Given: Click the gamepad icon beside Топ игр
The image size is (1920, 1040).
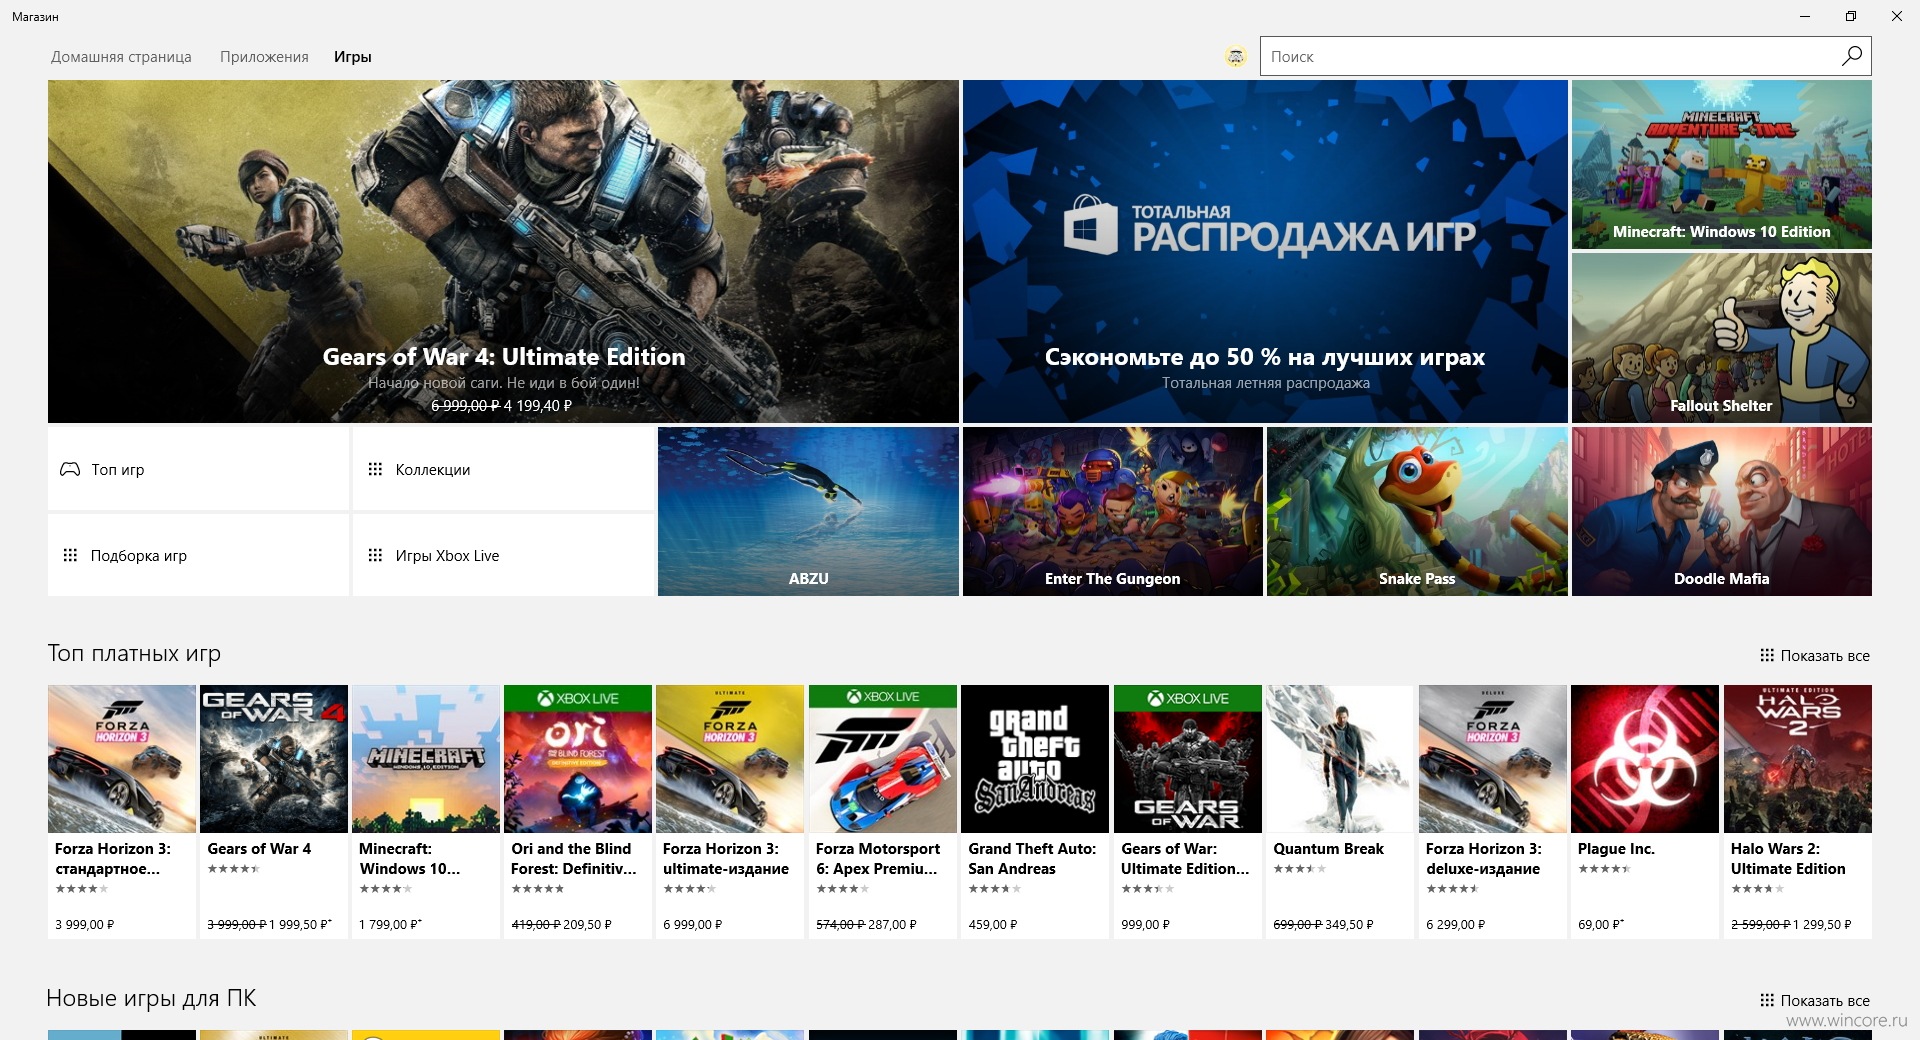Looking at the screenshot, I should [70, 469].
